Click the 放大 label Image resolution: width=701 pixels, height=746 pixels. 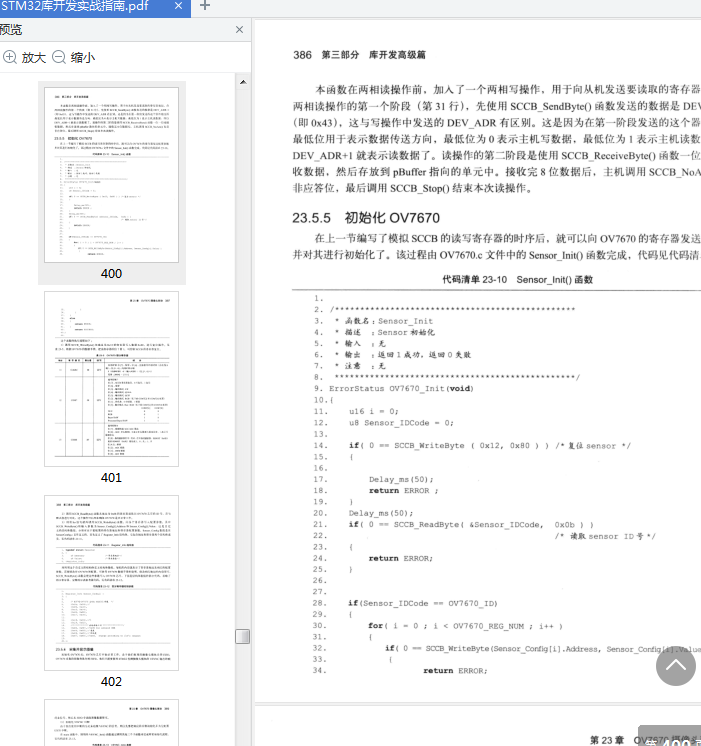33,58
